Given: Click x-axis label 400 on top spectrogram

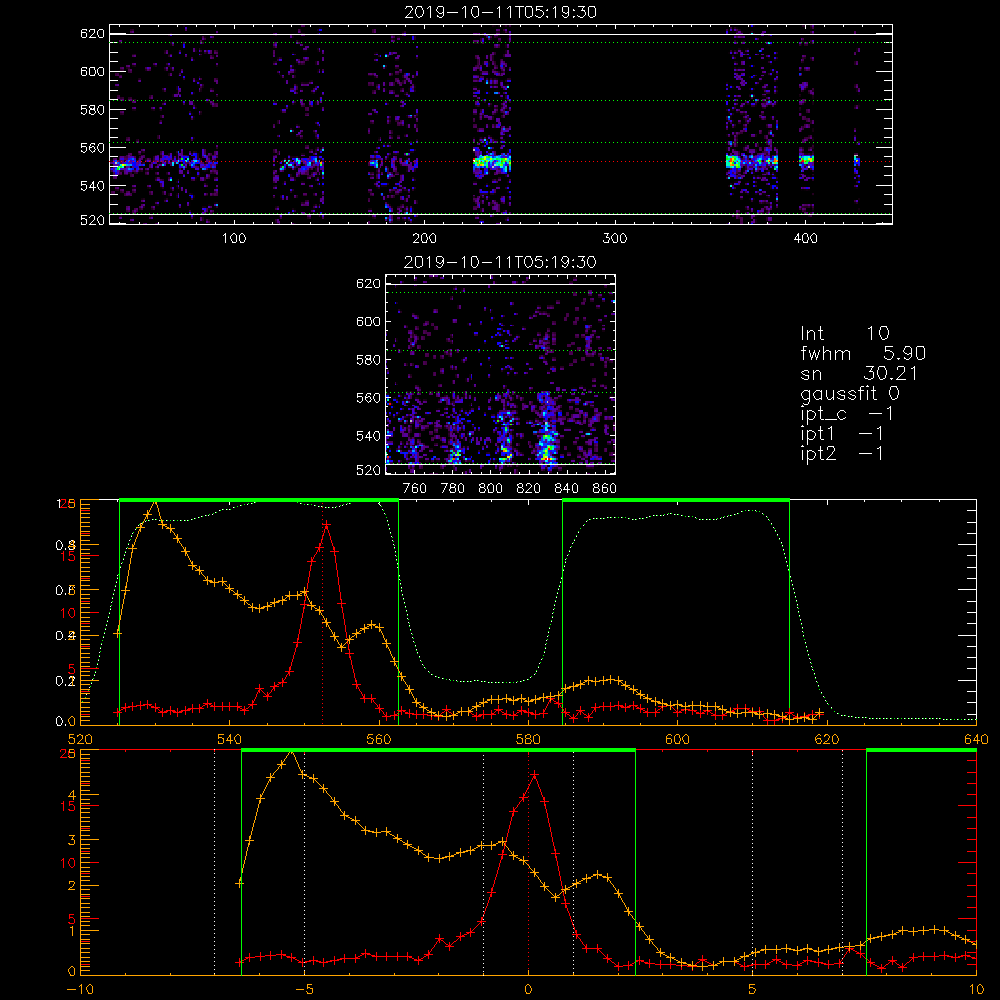Looking at the screenshot, I should click(805, 239).
